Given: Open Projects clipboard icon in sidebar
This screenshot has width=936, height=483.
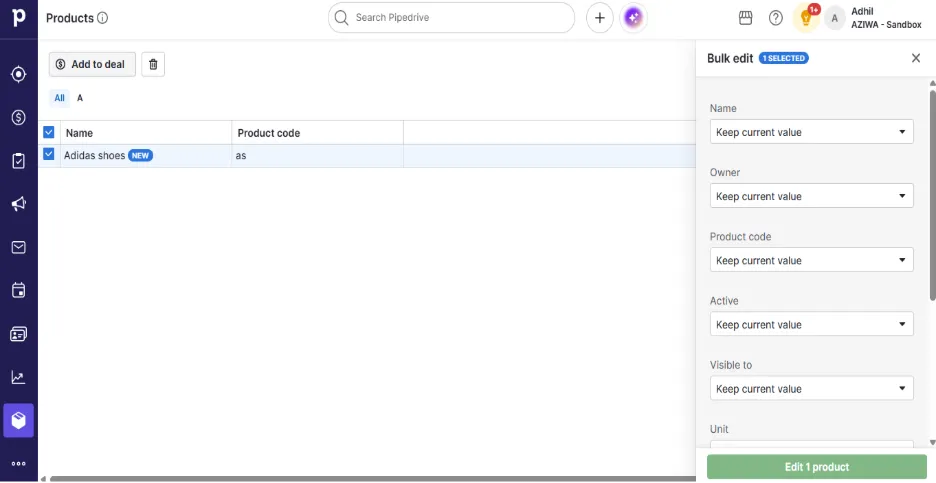Looking at the screenshot, I should [19, 161].
